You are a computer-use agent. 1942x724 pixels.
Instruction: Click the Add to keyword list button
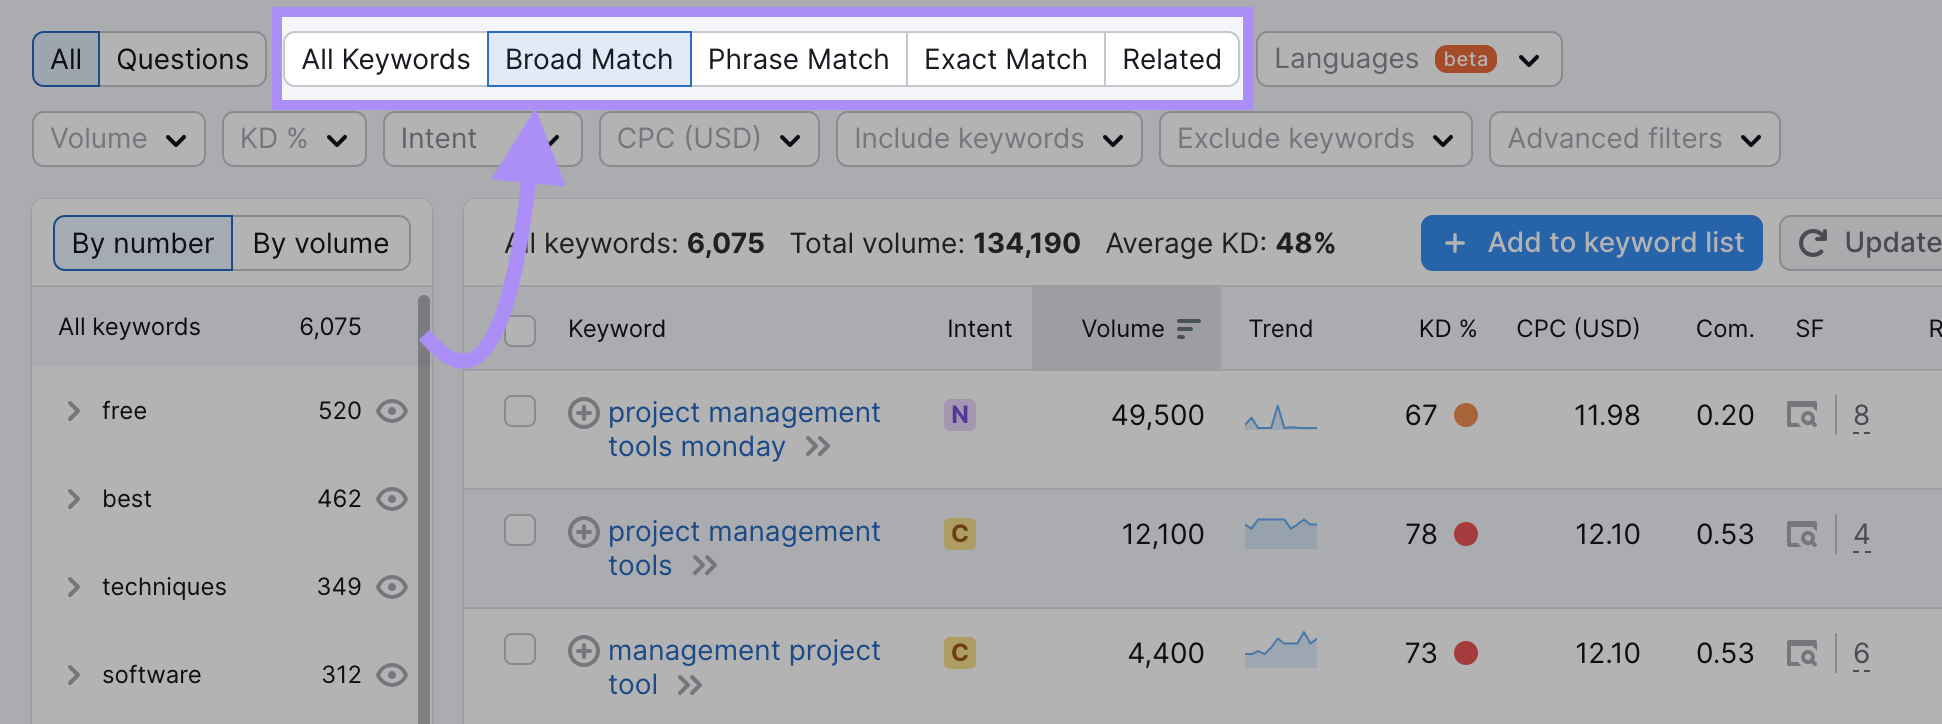1590,242
